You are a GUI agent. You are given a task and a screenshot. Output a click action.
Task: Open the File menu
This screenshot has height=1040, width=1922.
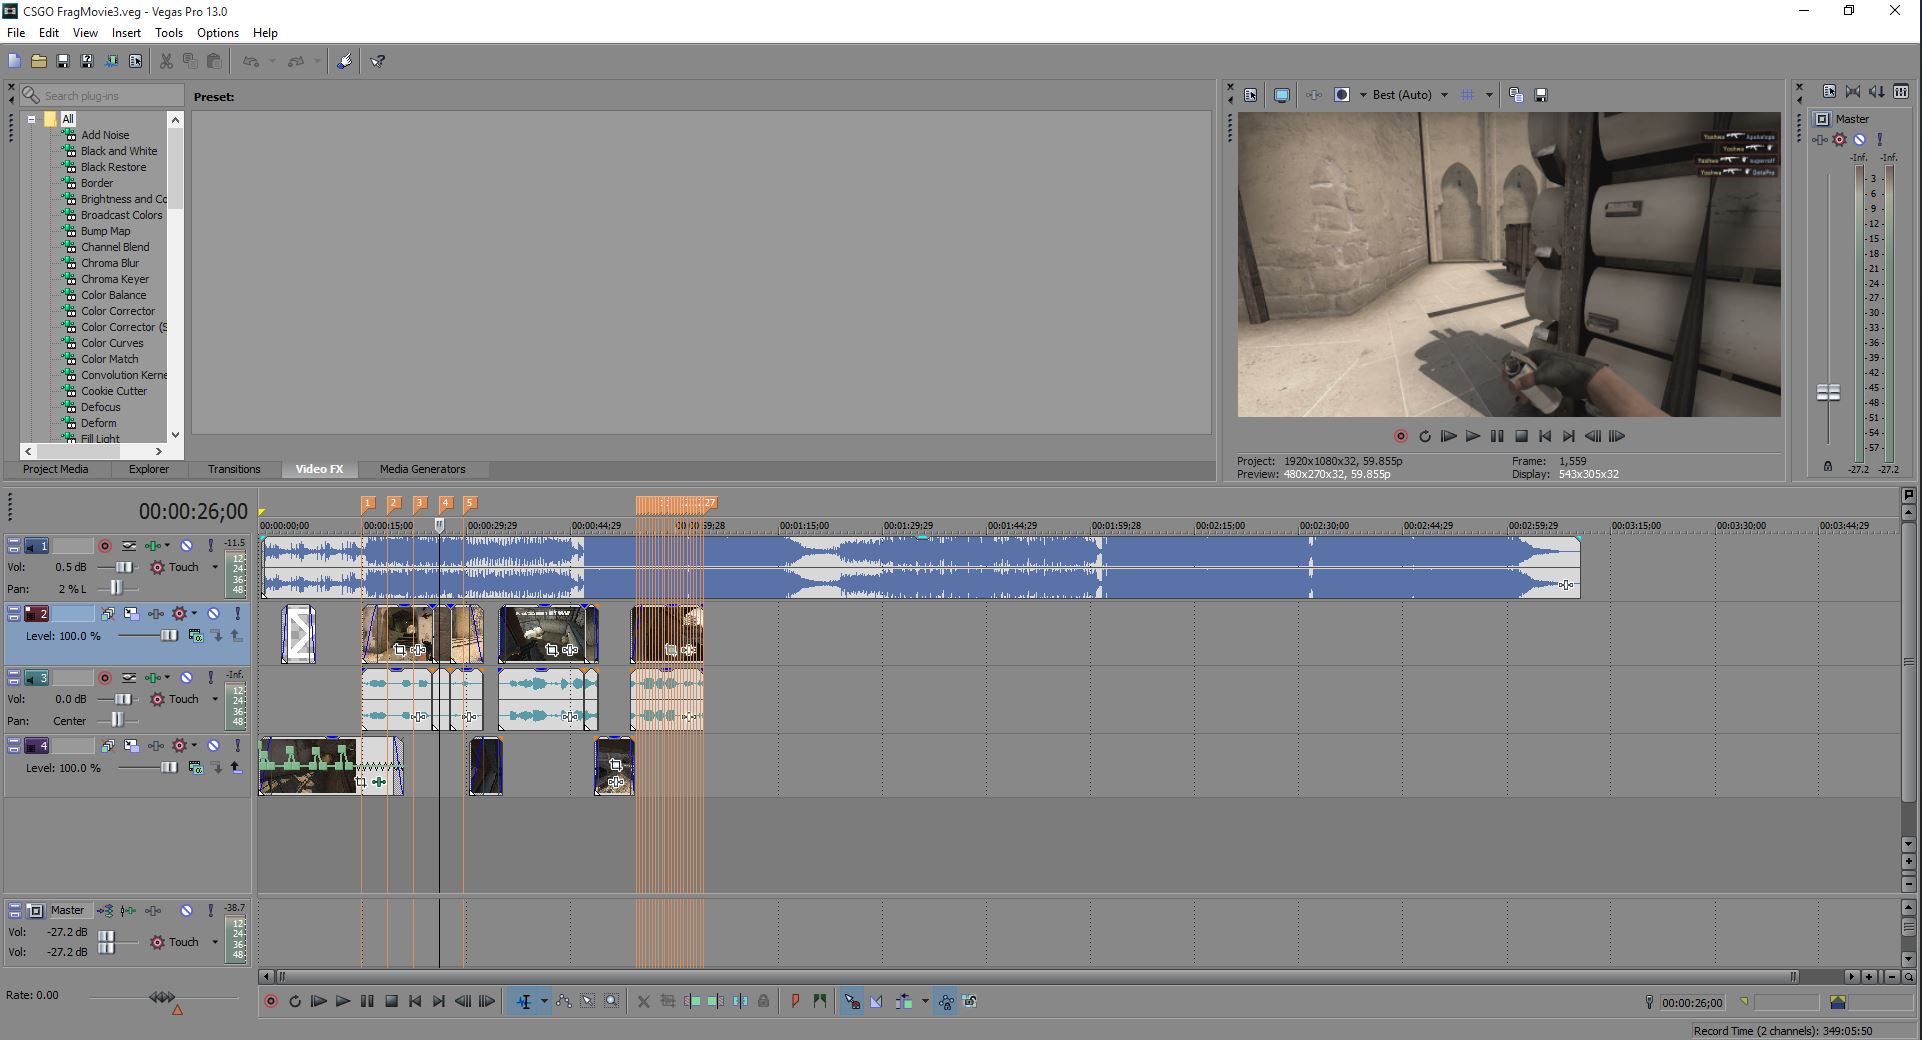(x=16, y=33)
